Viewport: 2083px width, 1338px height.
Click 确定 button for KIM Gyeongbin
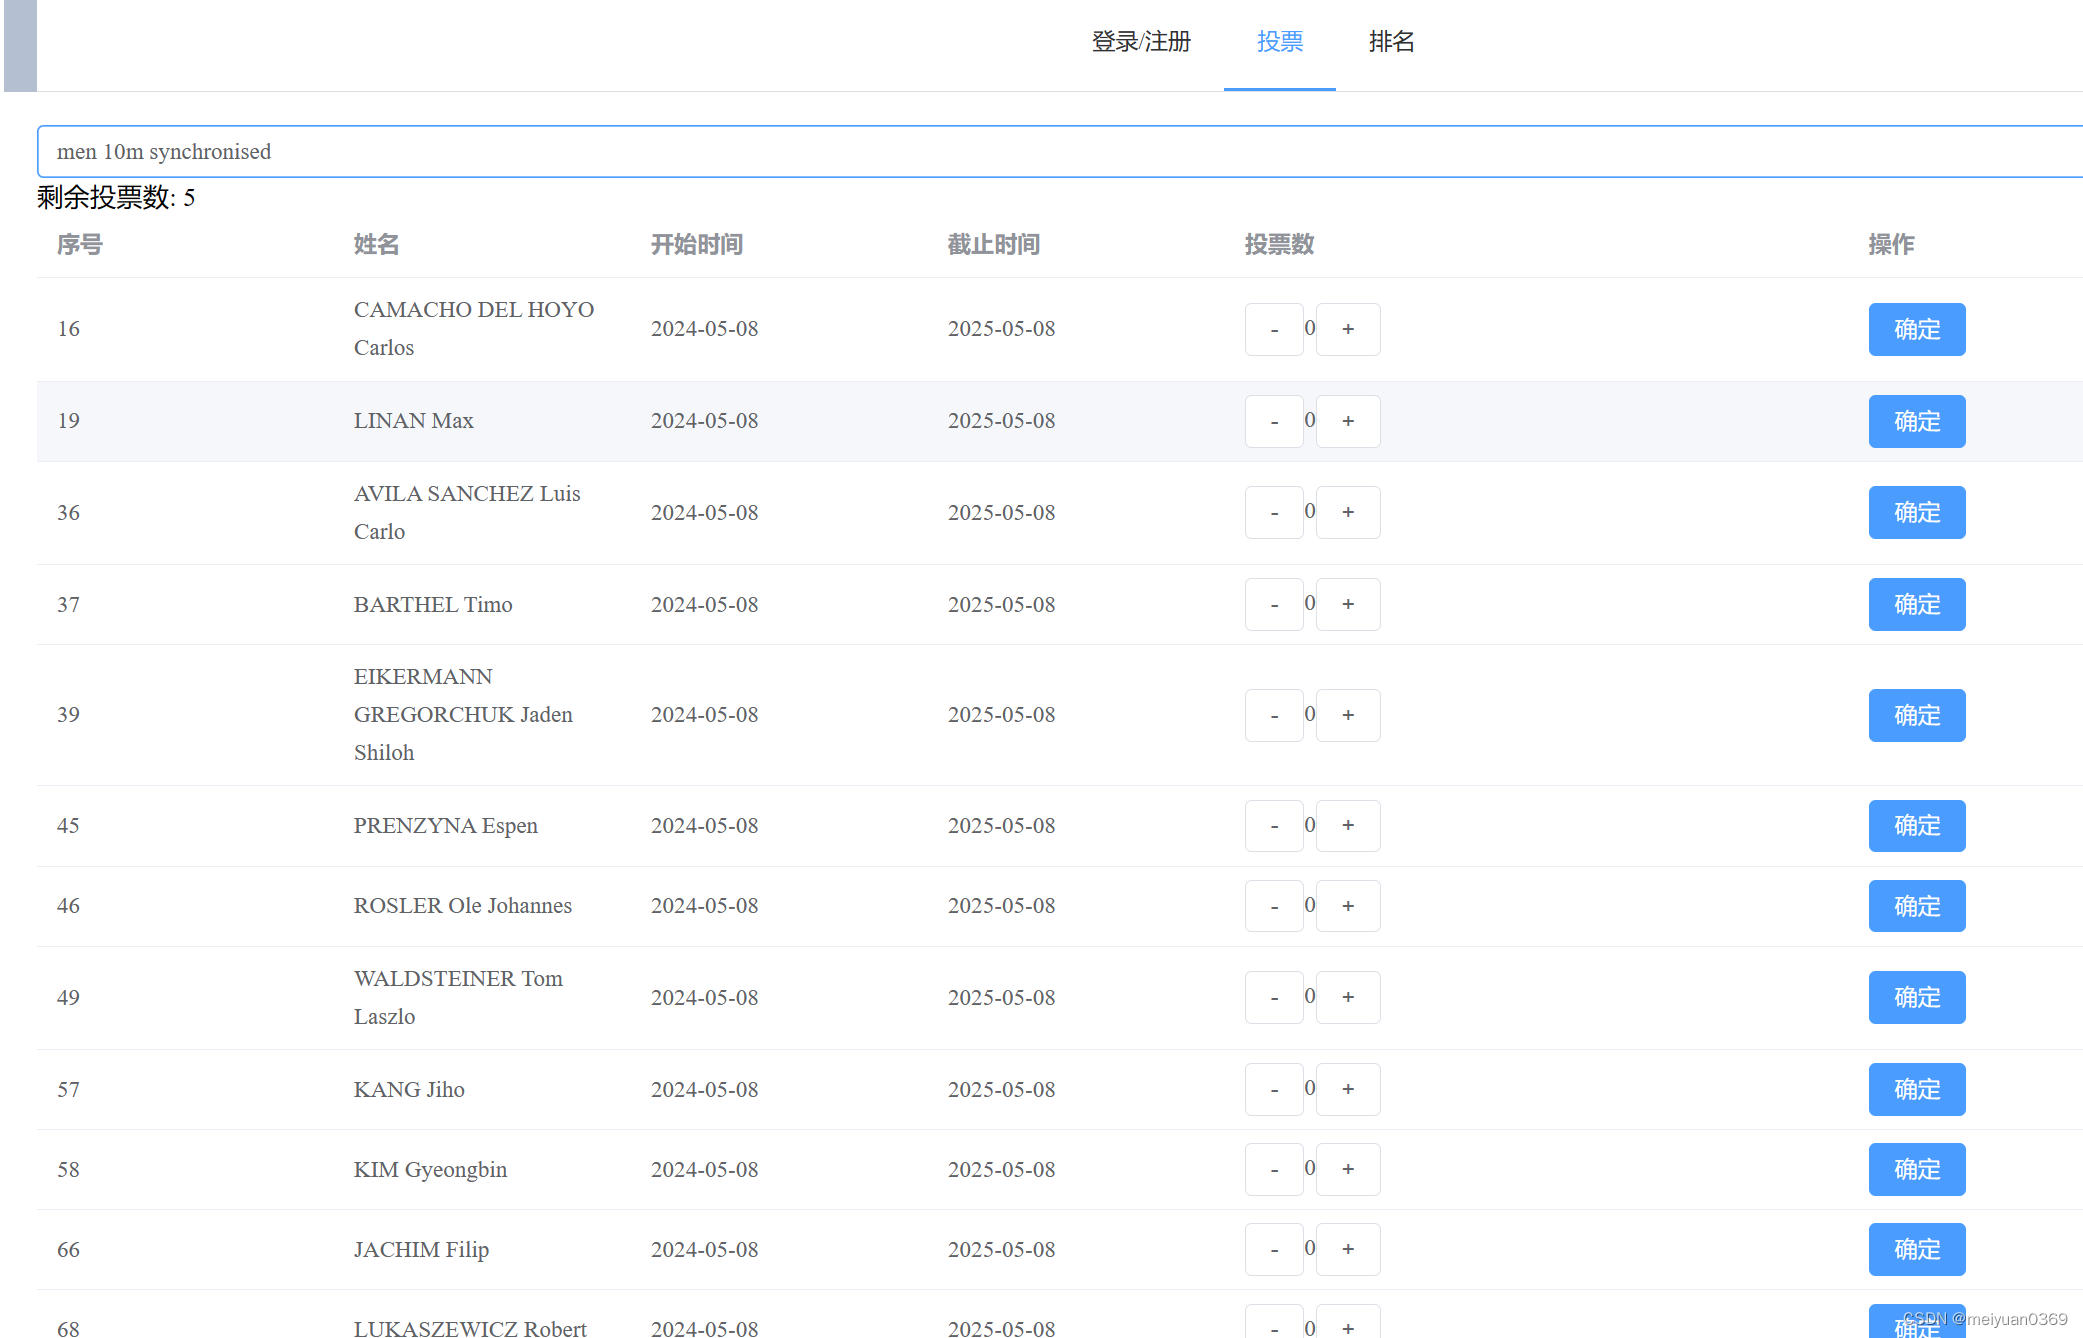point(1916,1169)
